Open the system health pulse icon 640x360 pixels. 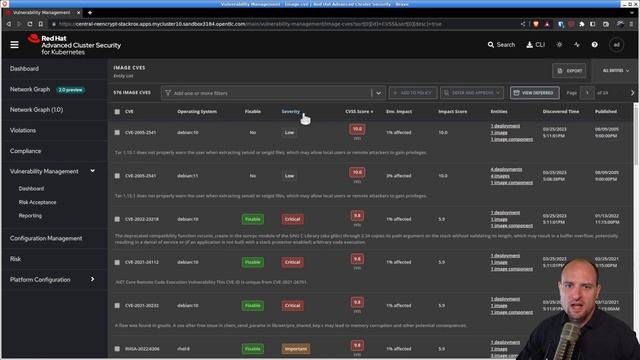pyautogui.click(x=577, y=44)
